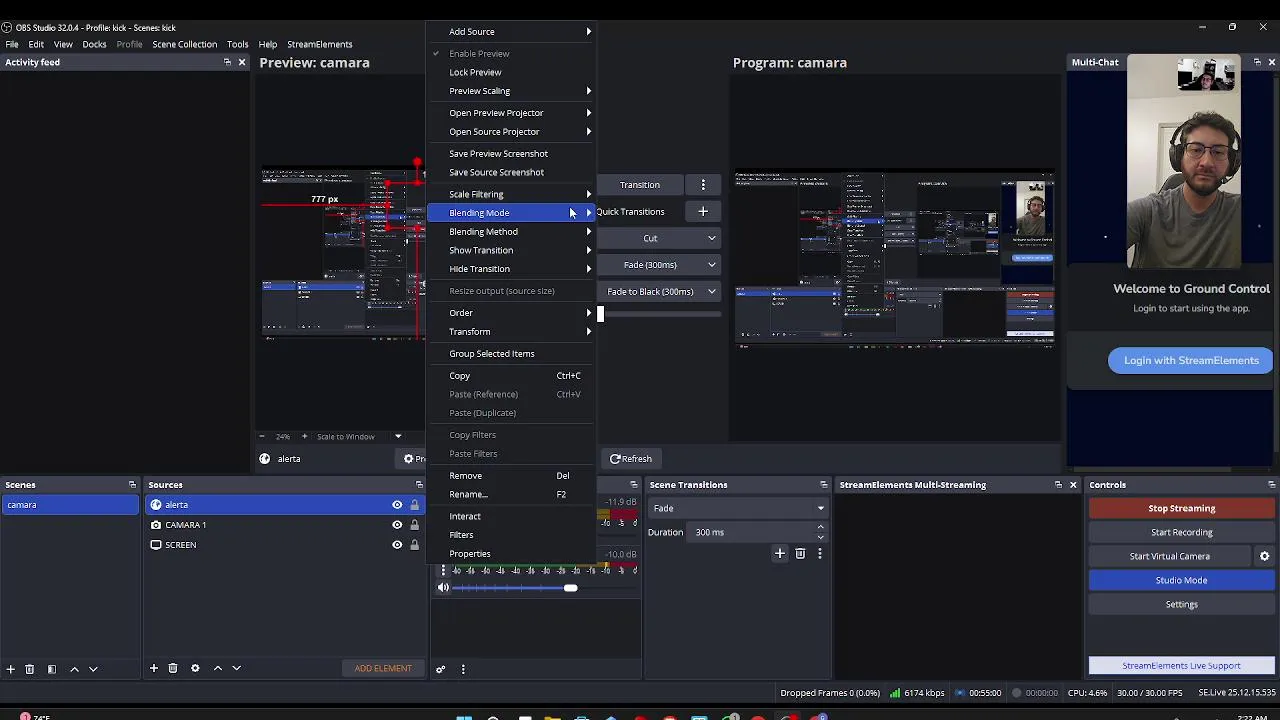The image size is (1280, 720).
Task: Toggle lock for alerta source
Action: tap(414, 505)
